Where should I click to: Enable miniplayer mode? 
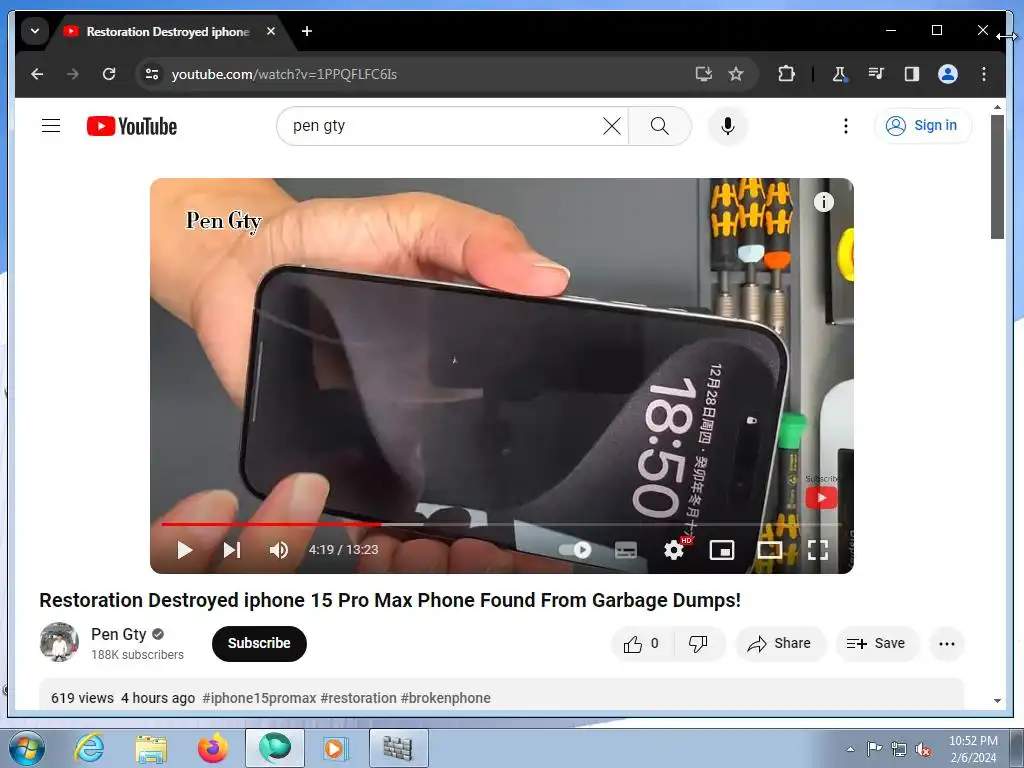tap(722, 550)
